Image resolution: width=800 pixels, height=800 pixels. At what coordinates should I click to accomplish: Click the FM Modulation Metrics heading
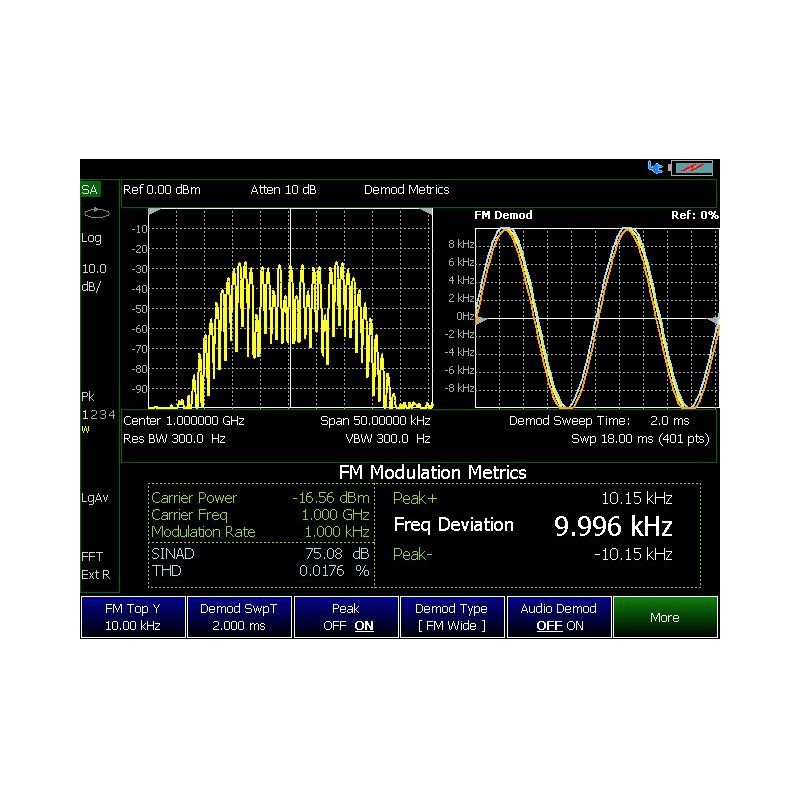click(x=432, y=472)
